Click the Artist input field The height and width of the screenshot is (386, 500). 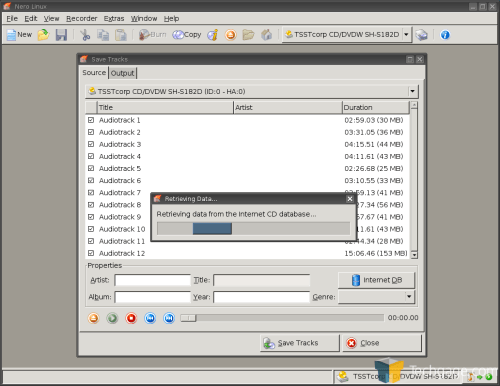pos(152,280)
